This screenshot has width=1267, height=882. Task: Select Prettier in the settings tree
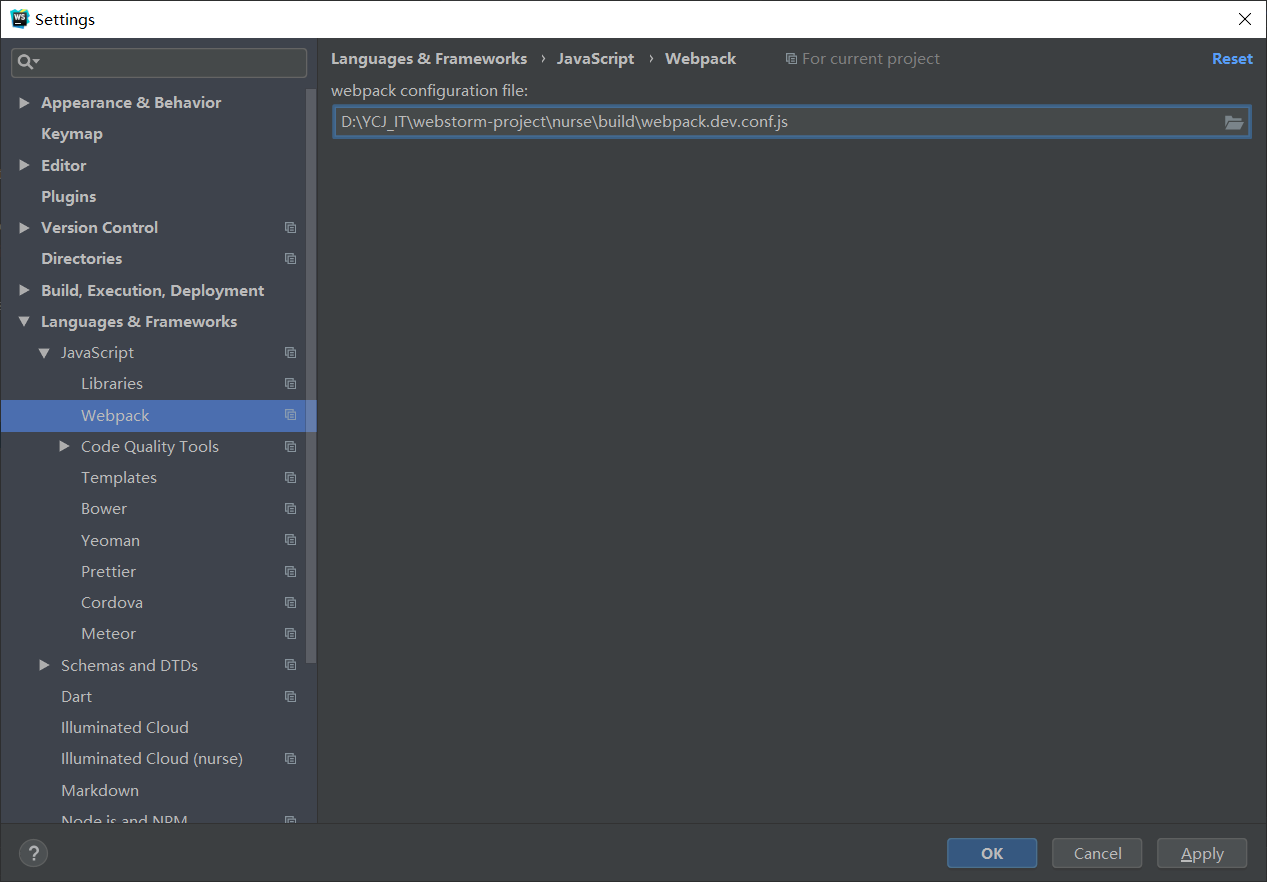(108, 571)
